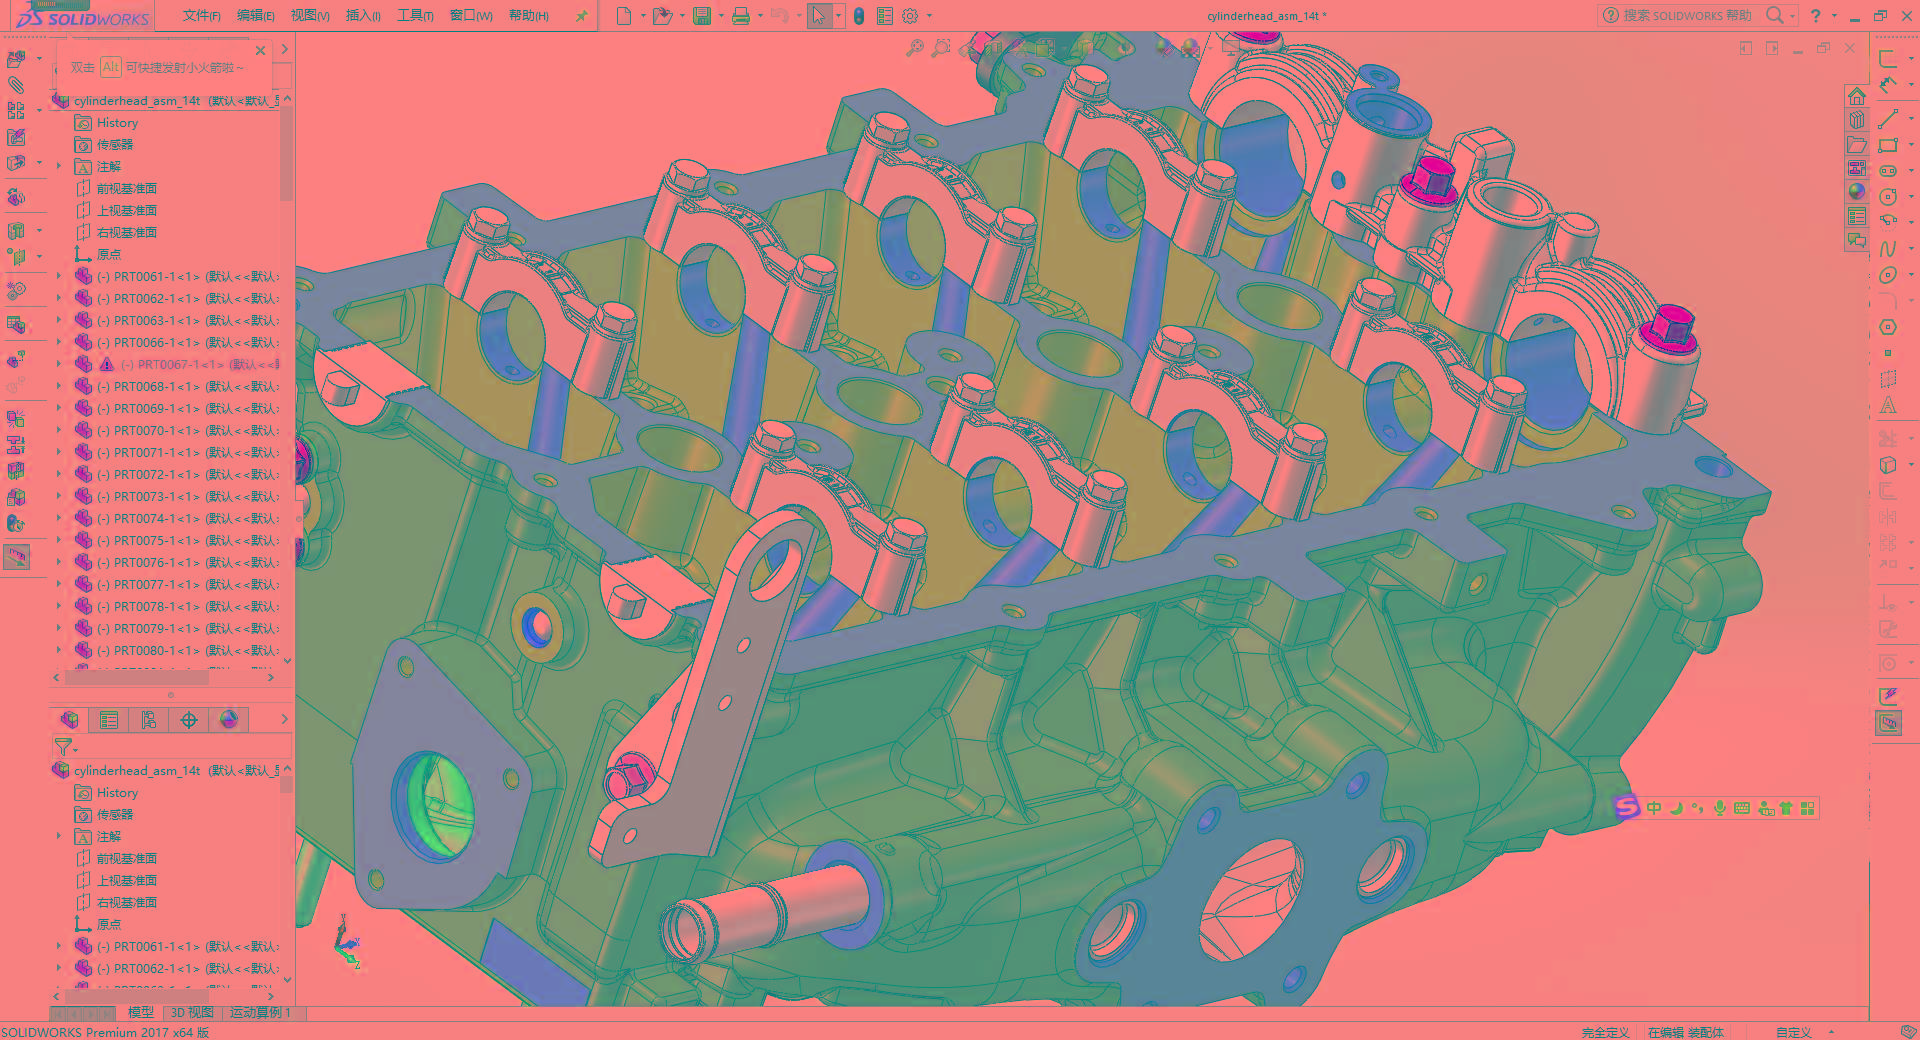1920x1040 pixels.
Task: Select the arrow Select tool
Action: coord(819,16)
